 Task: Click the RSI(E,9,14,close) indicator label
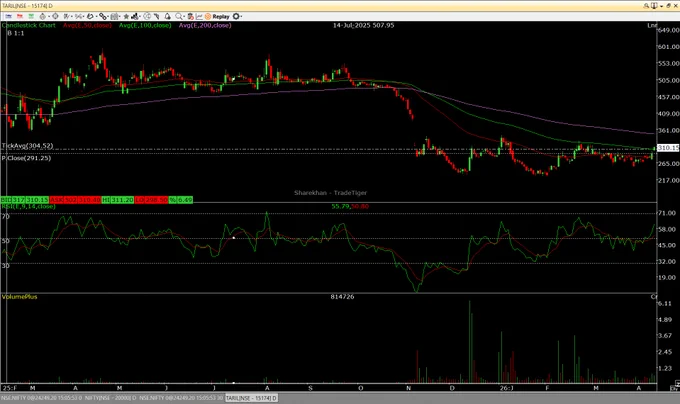click(x=28, y=206)
